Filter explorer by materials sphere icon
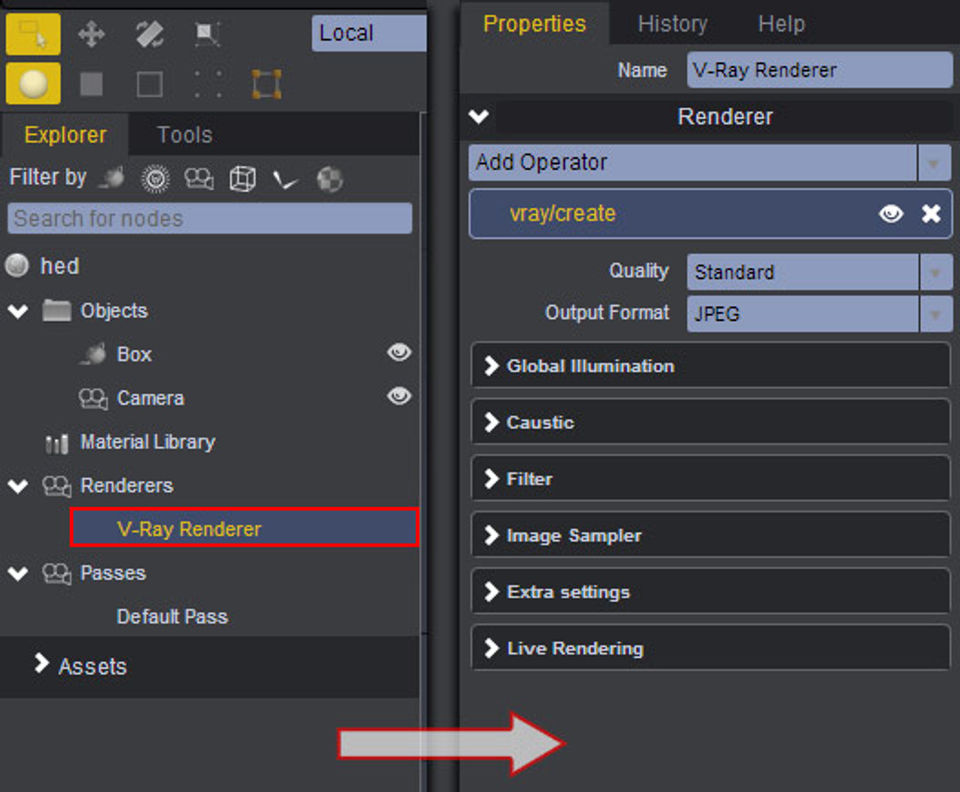Screen dimensions: 960x792 (x=329, y=179)
